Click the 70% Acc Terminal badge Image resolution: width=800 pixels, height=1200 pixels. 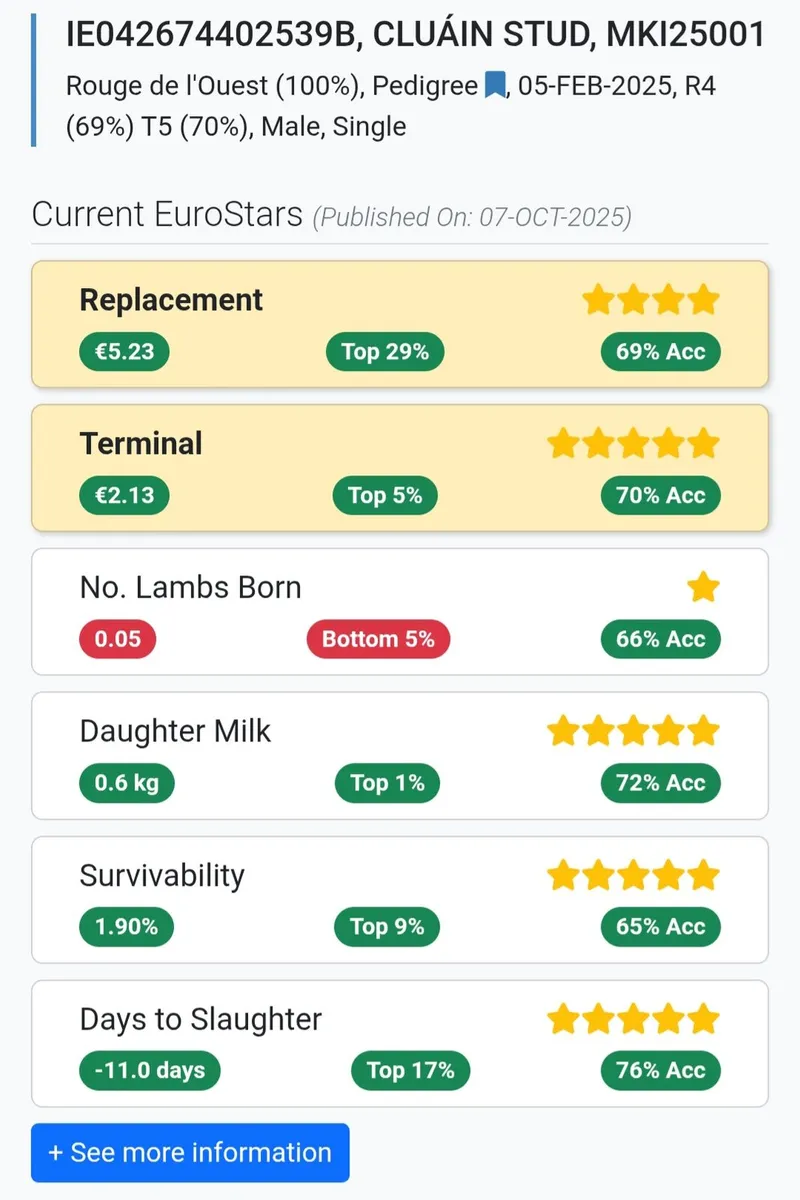pyautogui.click(x=660, y=496)
